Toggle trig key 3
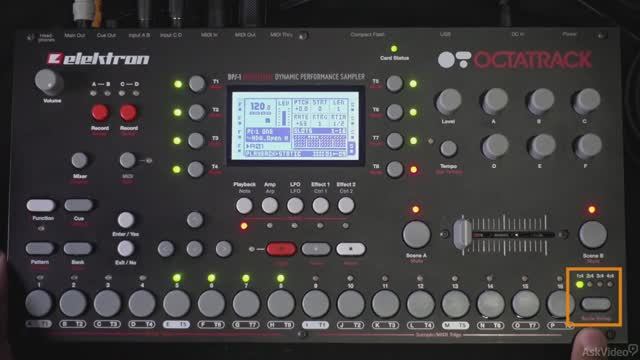 pyautogui.click(x=107, y=304)
